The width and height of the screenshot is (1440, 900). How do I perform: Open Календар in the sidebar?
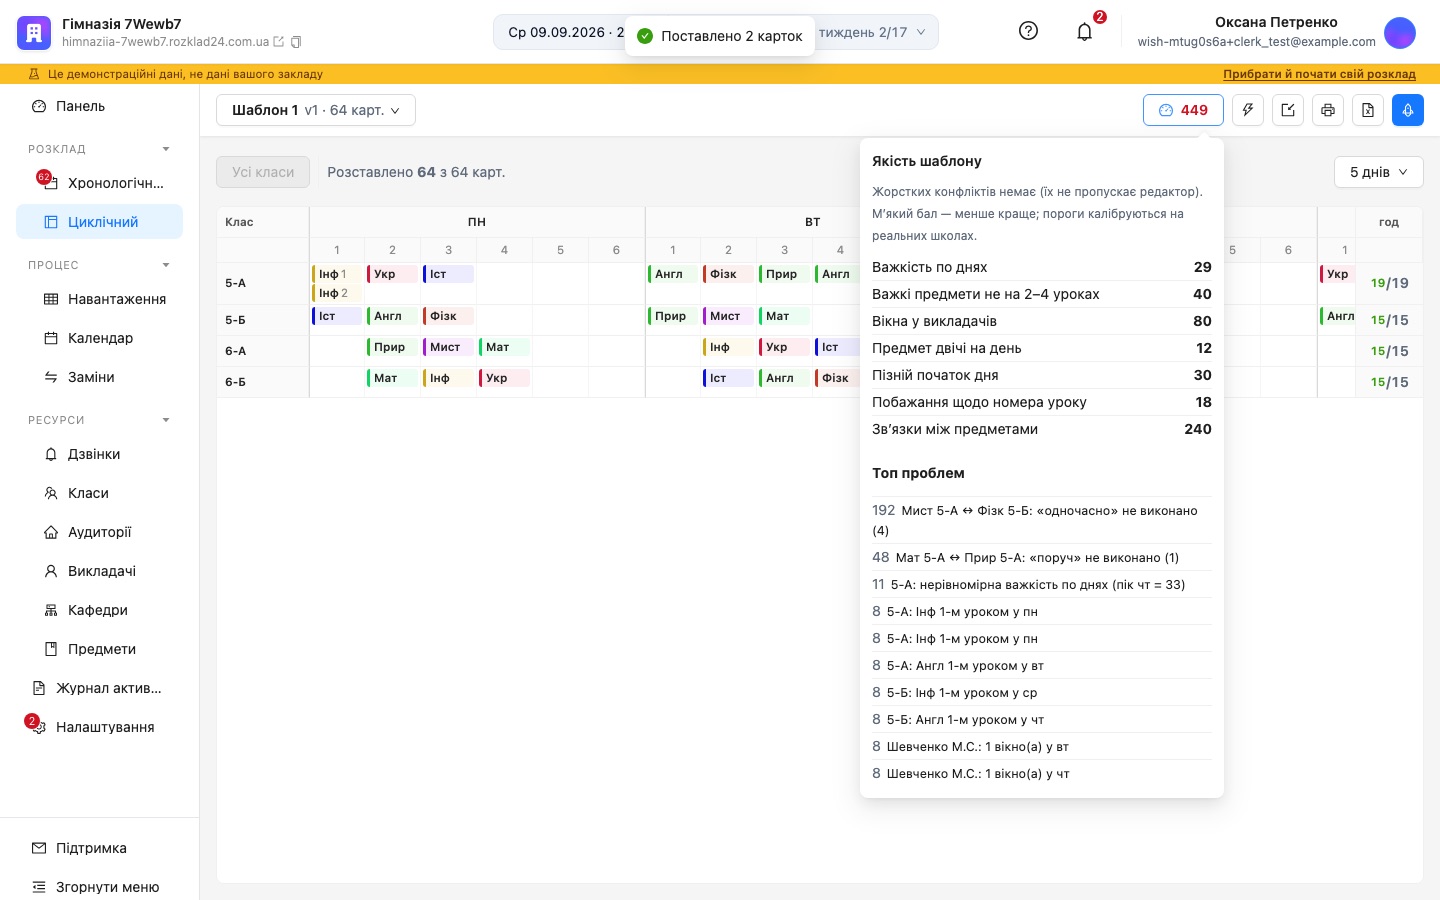(x=99, y=338)
